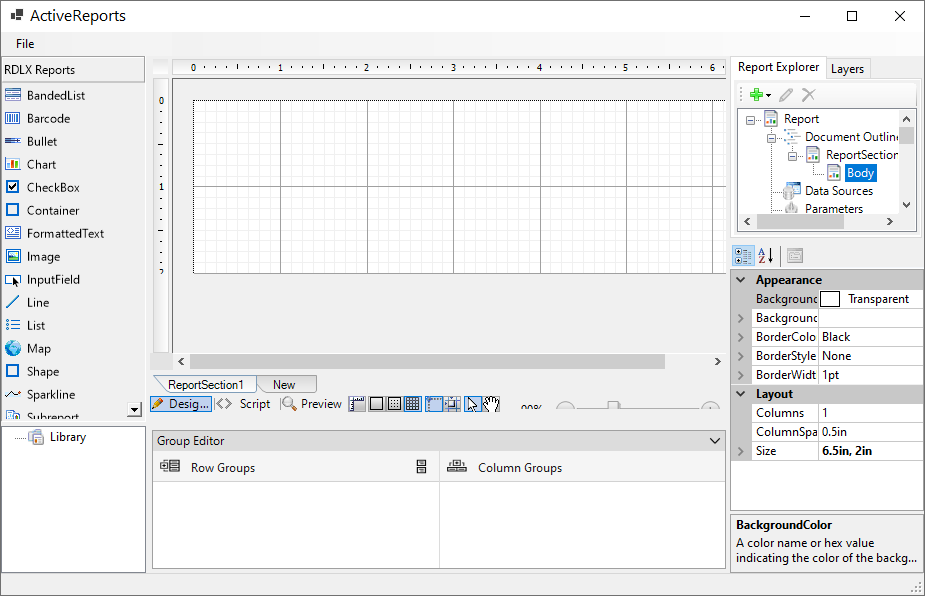Toggle snap to lines button
The width and height of the screenshot is (925, 596).
pyautogui.click(x=434, y=404)
